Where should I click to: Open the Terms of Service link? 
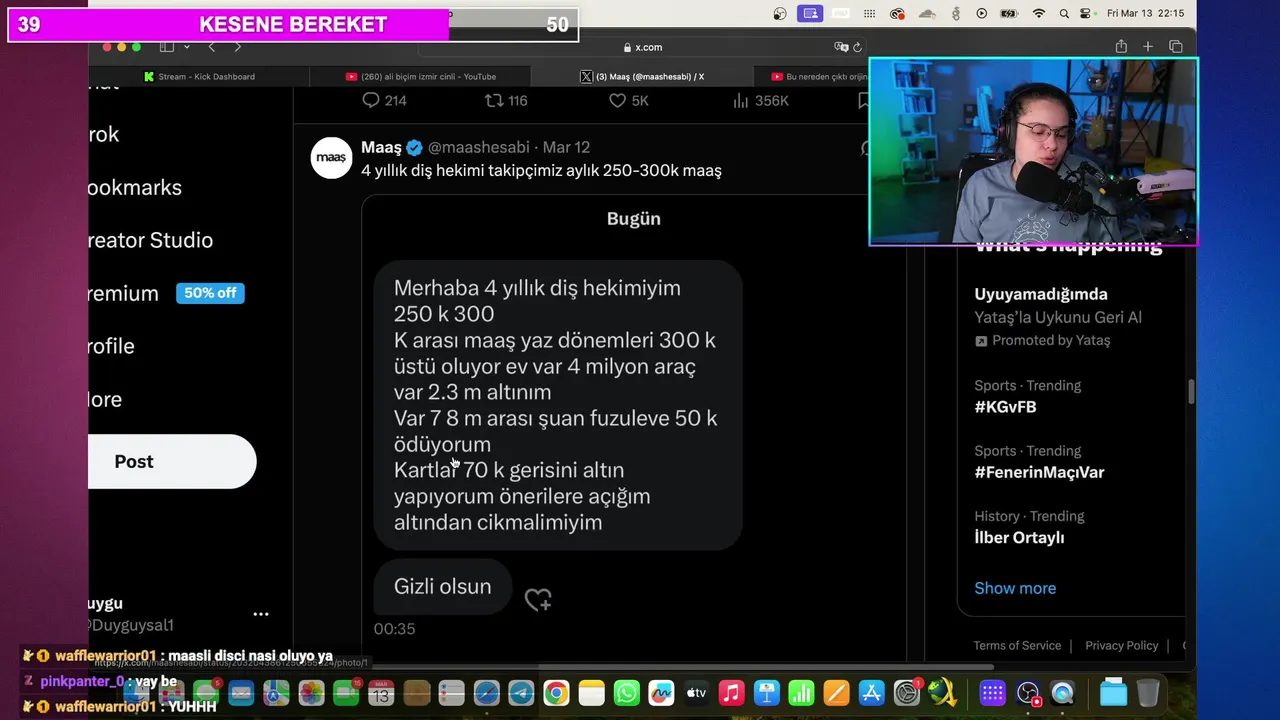[1017, 645]
